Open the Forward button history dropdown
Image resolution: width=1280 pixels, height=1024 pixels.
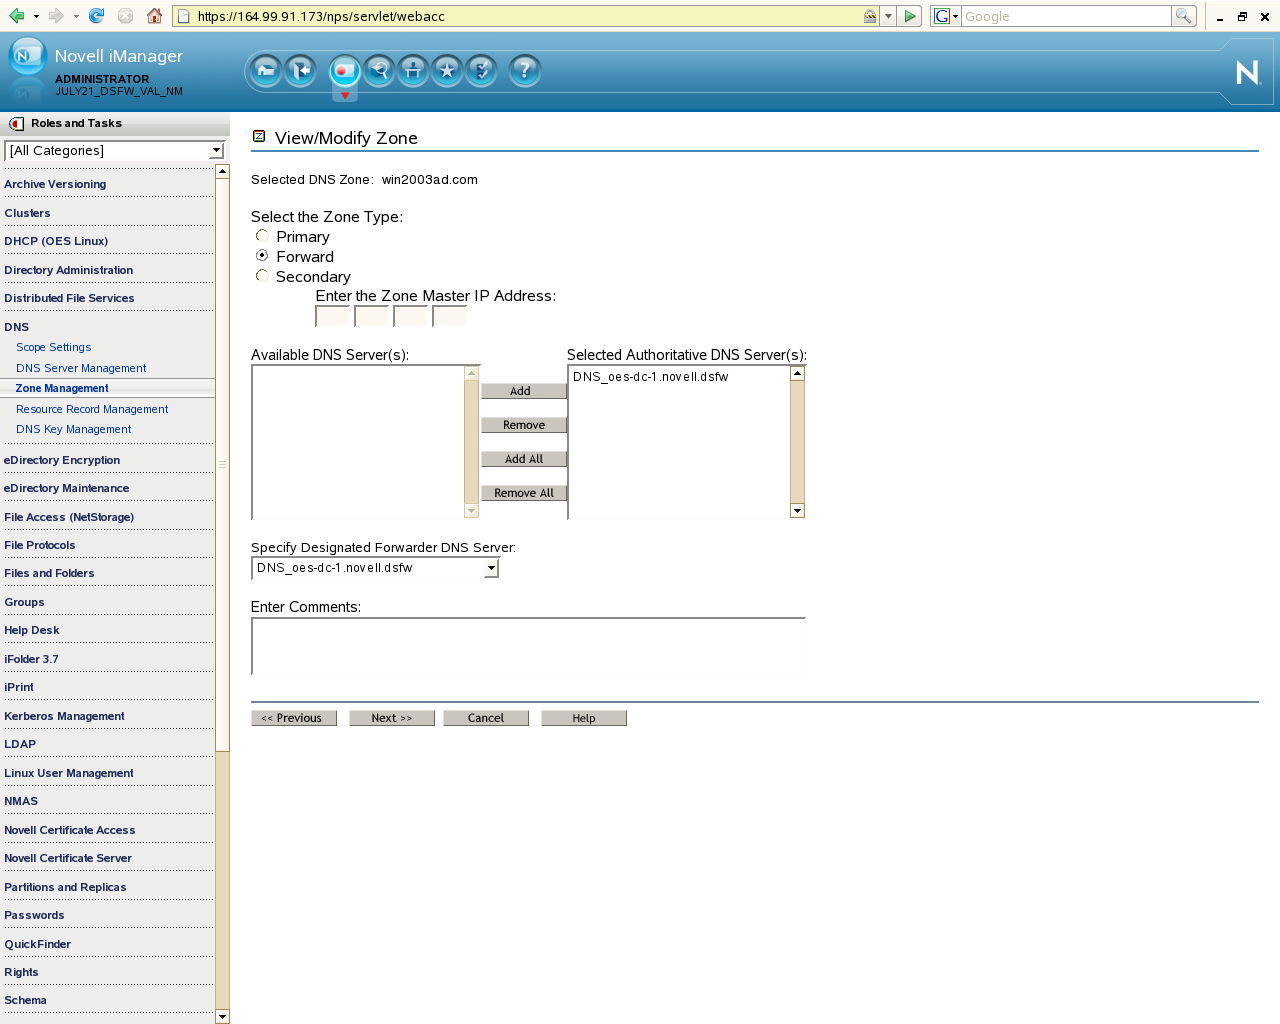[76, 16]
